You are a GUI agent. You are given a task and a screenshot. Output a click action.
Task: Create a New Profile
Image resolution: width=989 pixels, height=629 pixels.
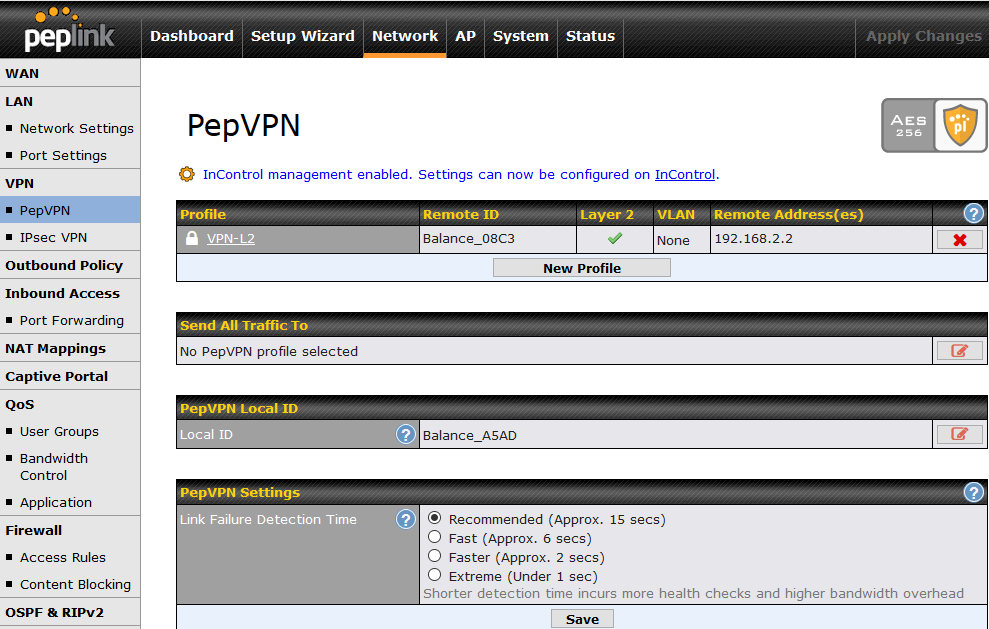click(582, 268)
